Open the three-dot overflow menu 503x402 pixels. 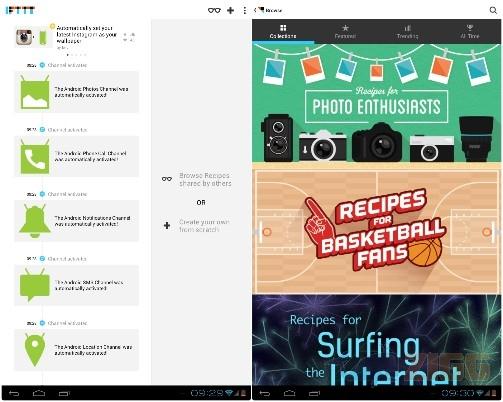[x=245, y=11]
